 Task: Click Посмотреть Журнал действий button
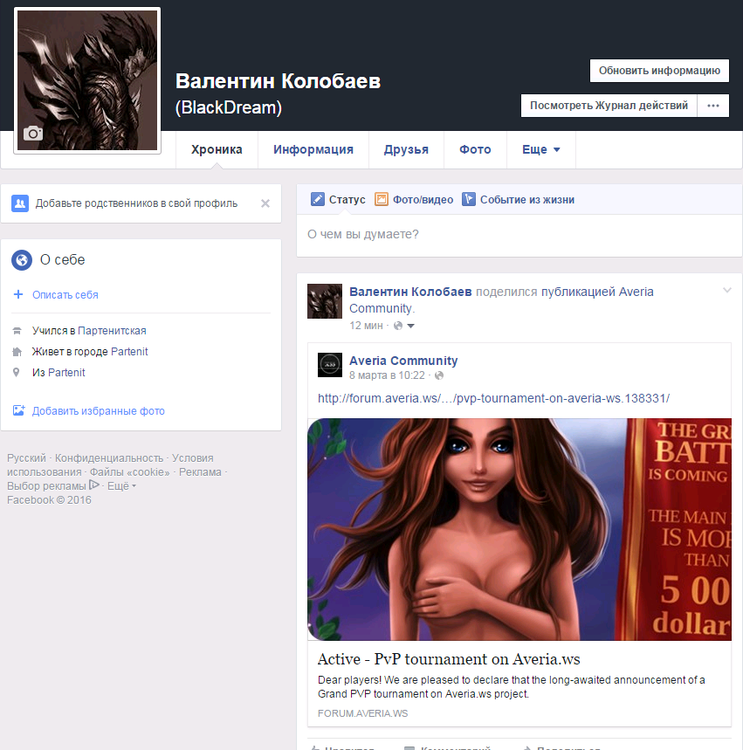click(609, 106)
